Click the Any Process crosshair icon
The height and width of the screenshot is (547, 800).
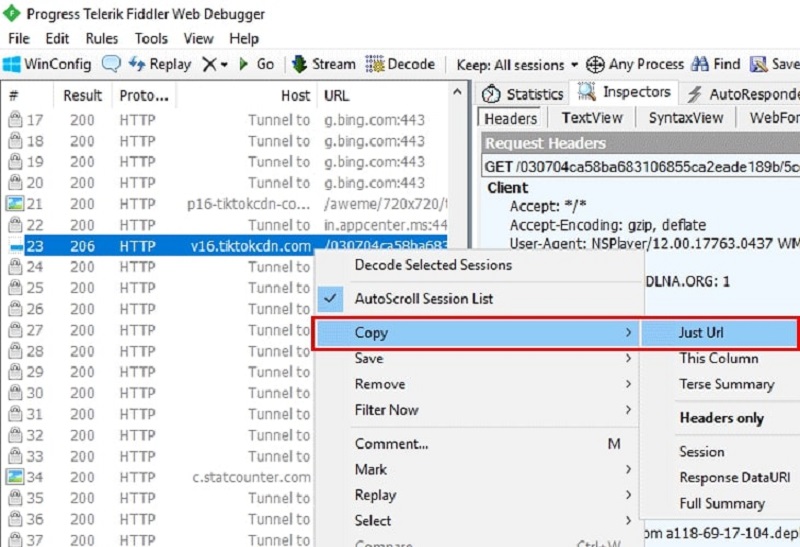pos(595,65)
